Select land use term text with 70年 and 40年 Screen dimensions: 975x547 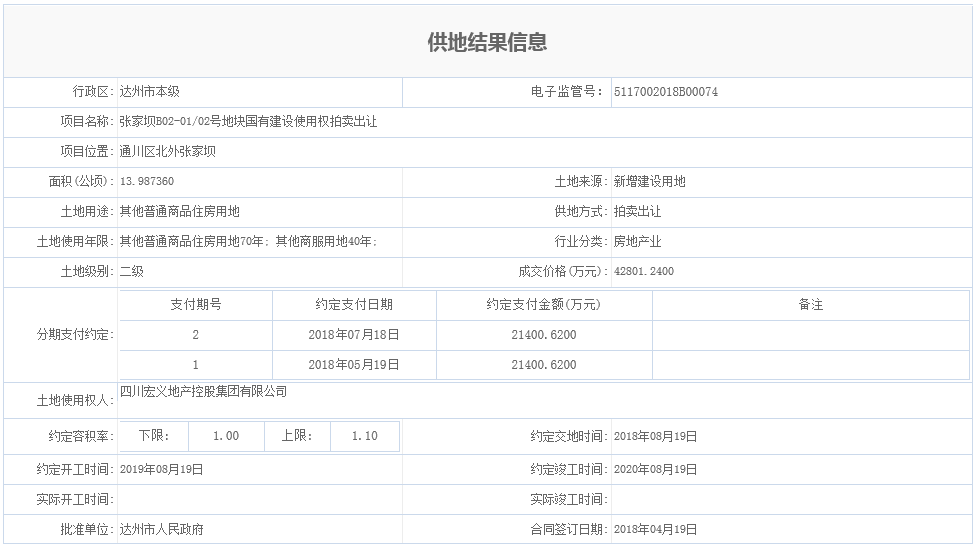click(248, 241)
